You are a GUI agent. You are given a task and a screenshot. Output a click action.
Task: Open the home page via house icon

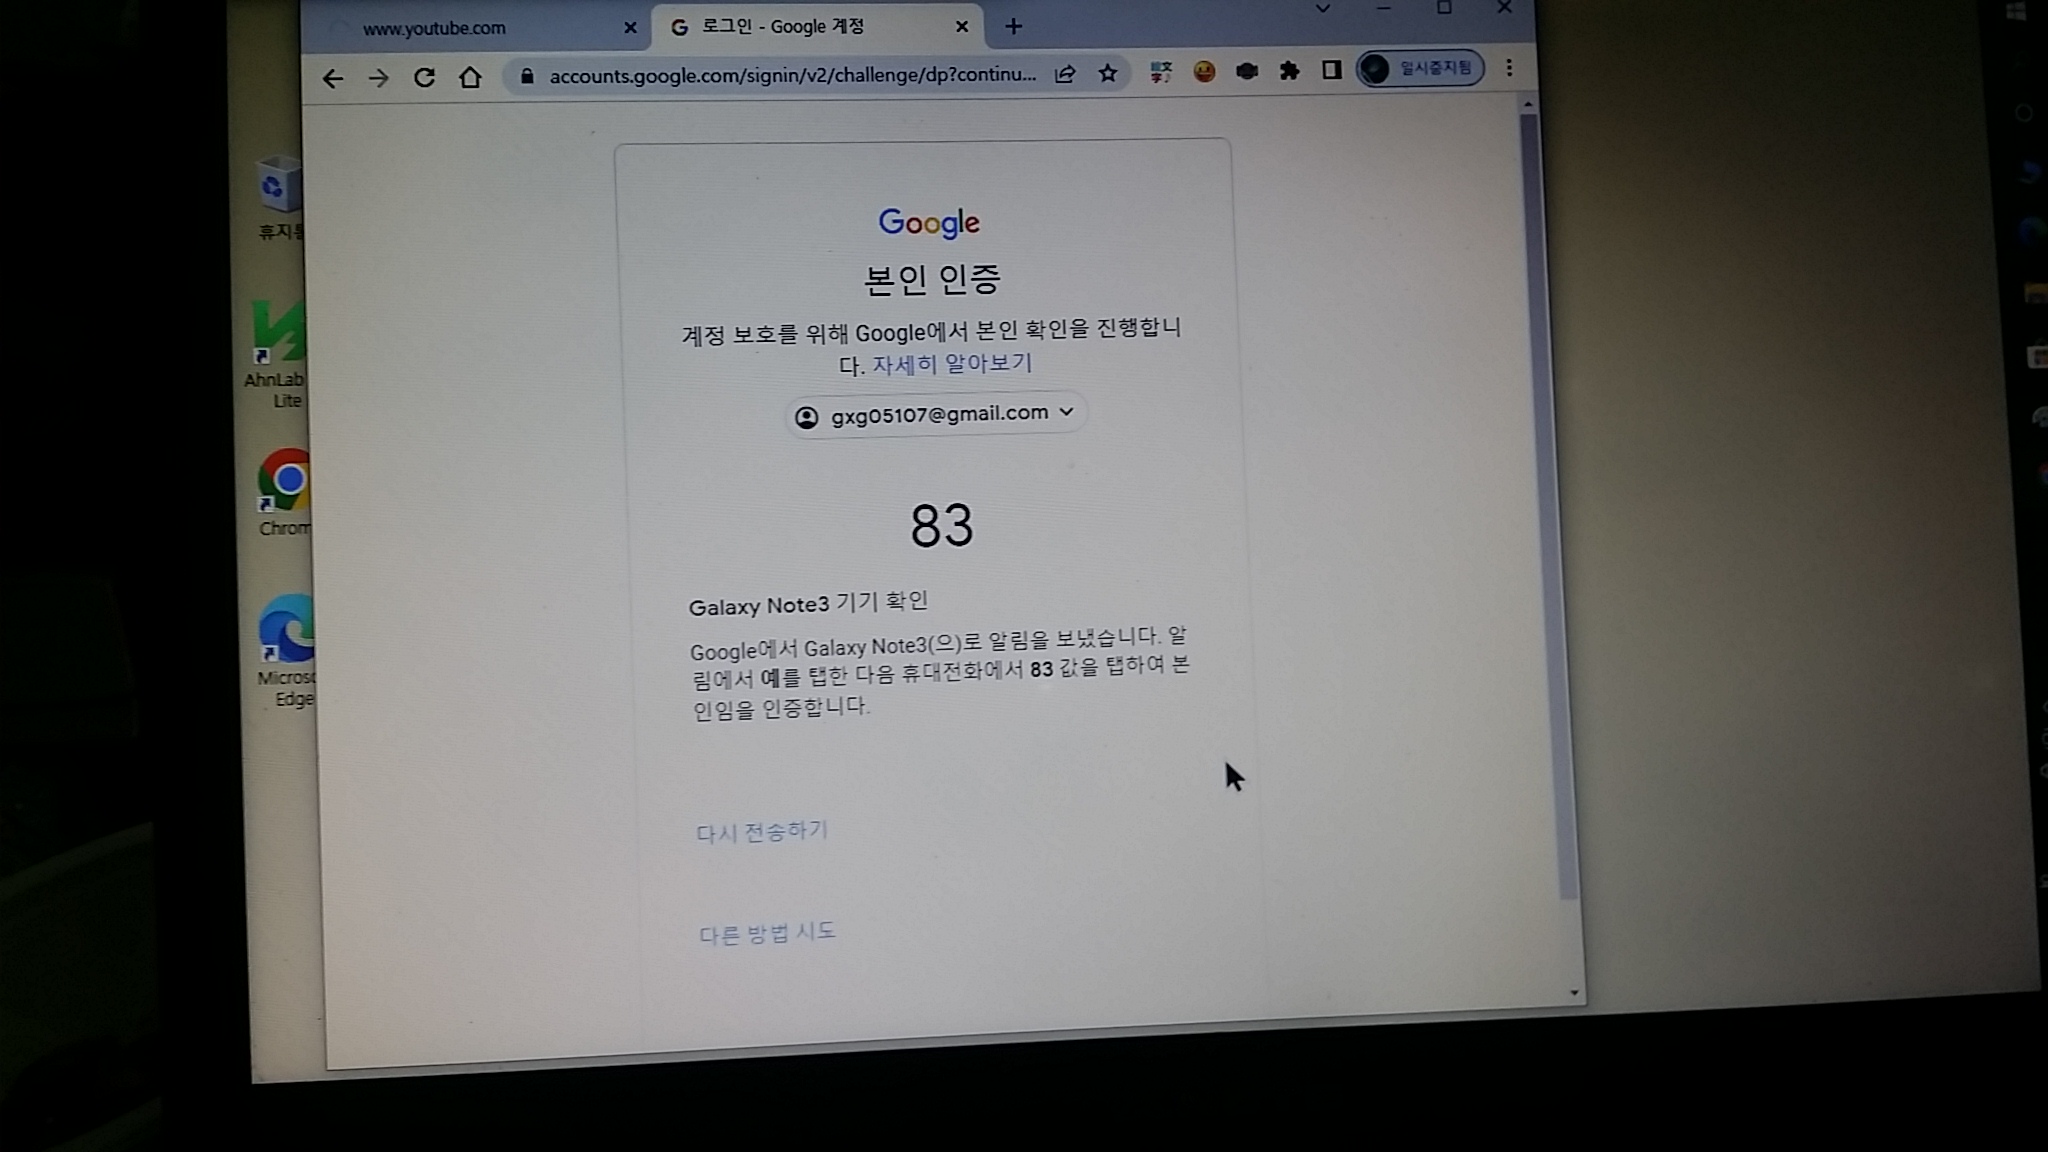470,77
